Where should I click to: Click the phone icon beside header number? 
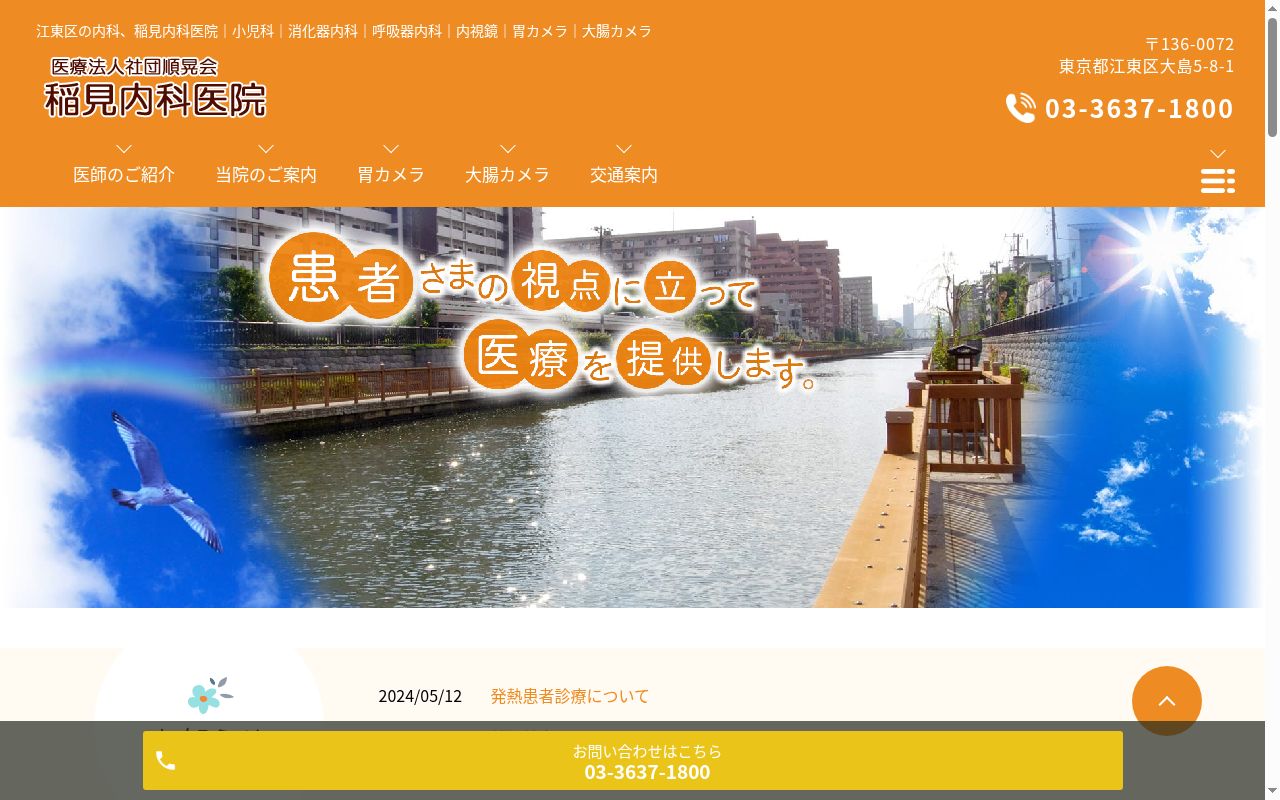pos(1021,108)
